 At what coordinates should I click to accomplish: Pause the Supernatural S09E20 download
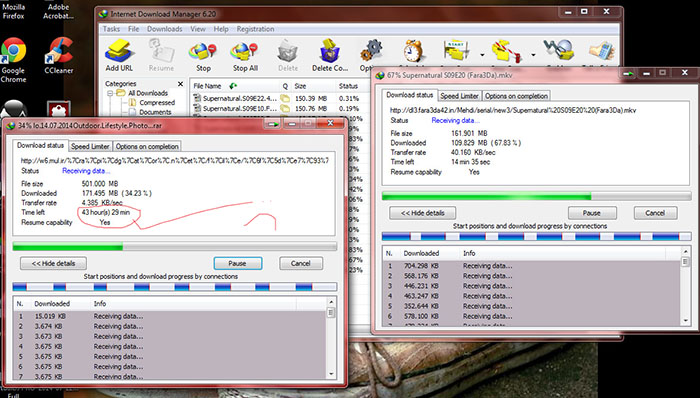(x=592, y=213)
